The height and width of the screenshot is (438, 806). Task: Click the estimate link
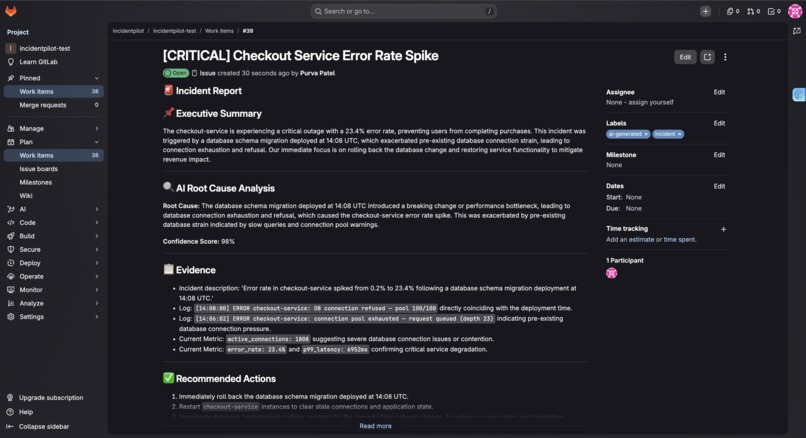pyautogui.click(x=642, y=240)
